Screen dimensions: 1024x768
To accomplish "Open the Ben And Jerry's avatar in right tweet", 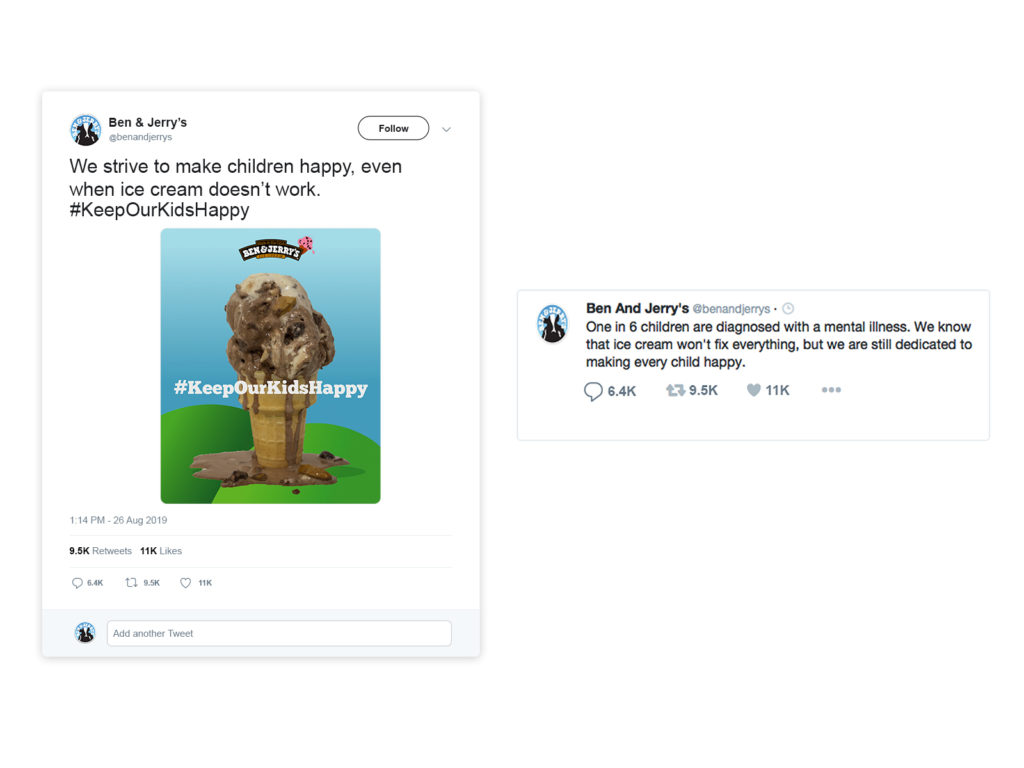I will click(x=552, y=323).
